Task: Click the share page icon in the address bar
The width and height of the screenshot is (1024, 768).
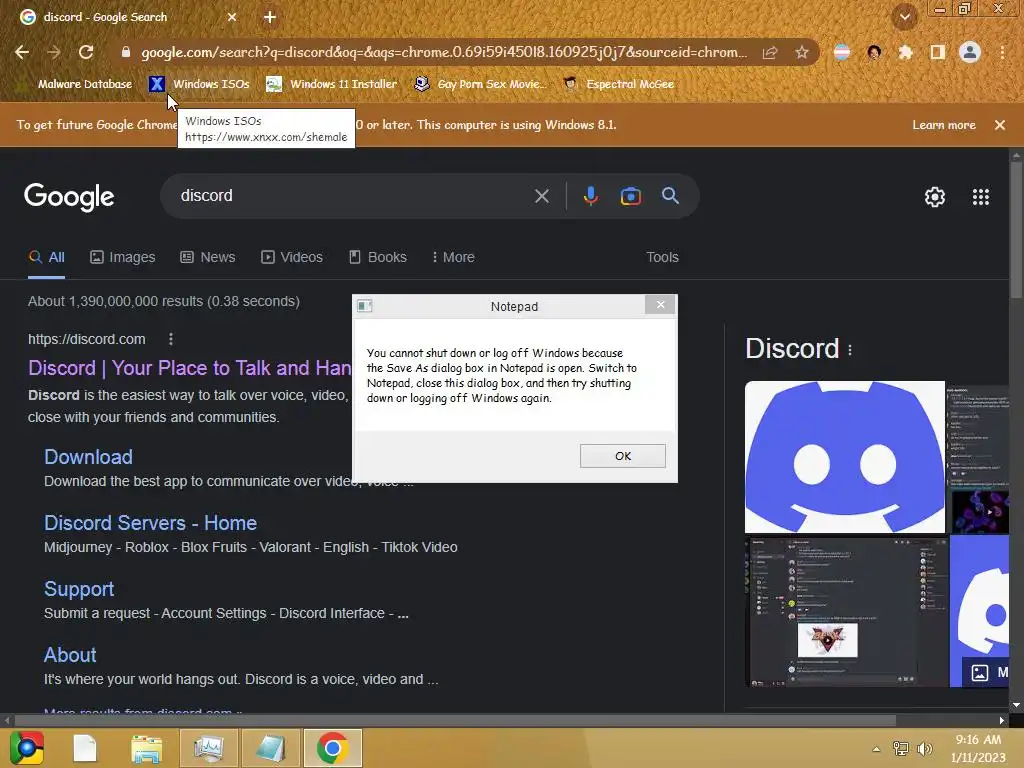Action: click(x=770, y=52)
